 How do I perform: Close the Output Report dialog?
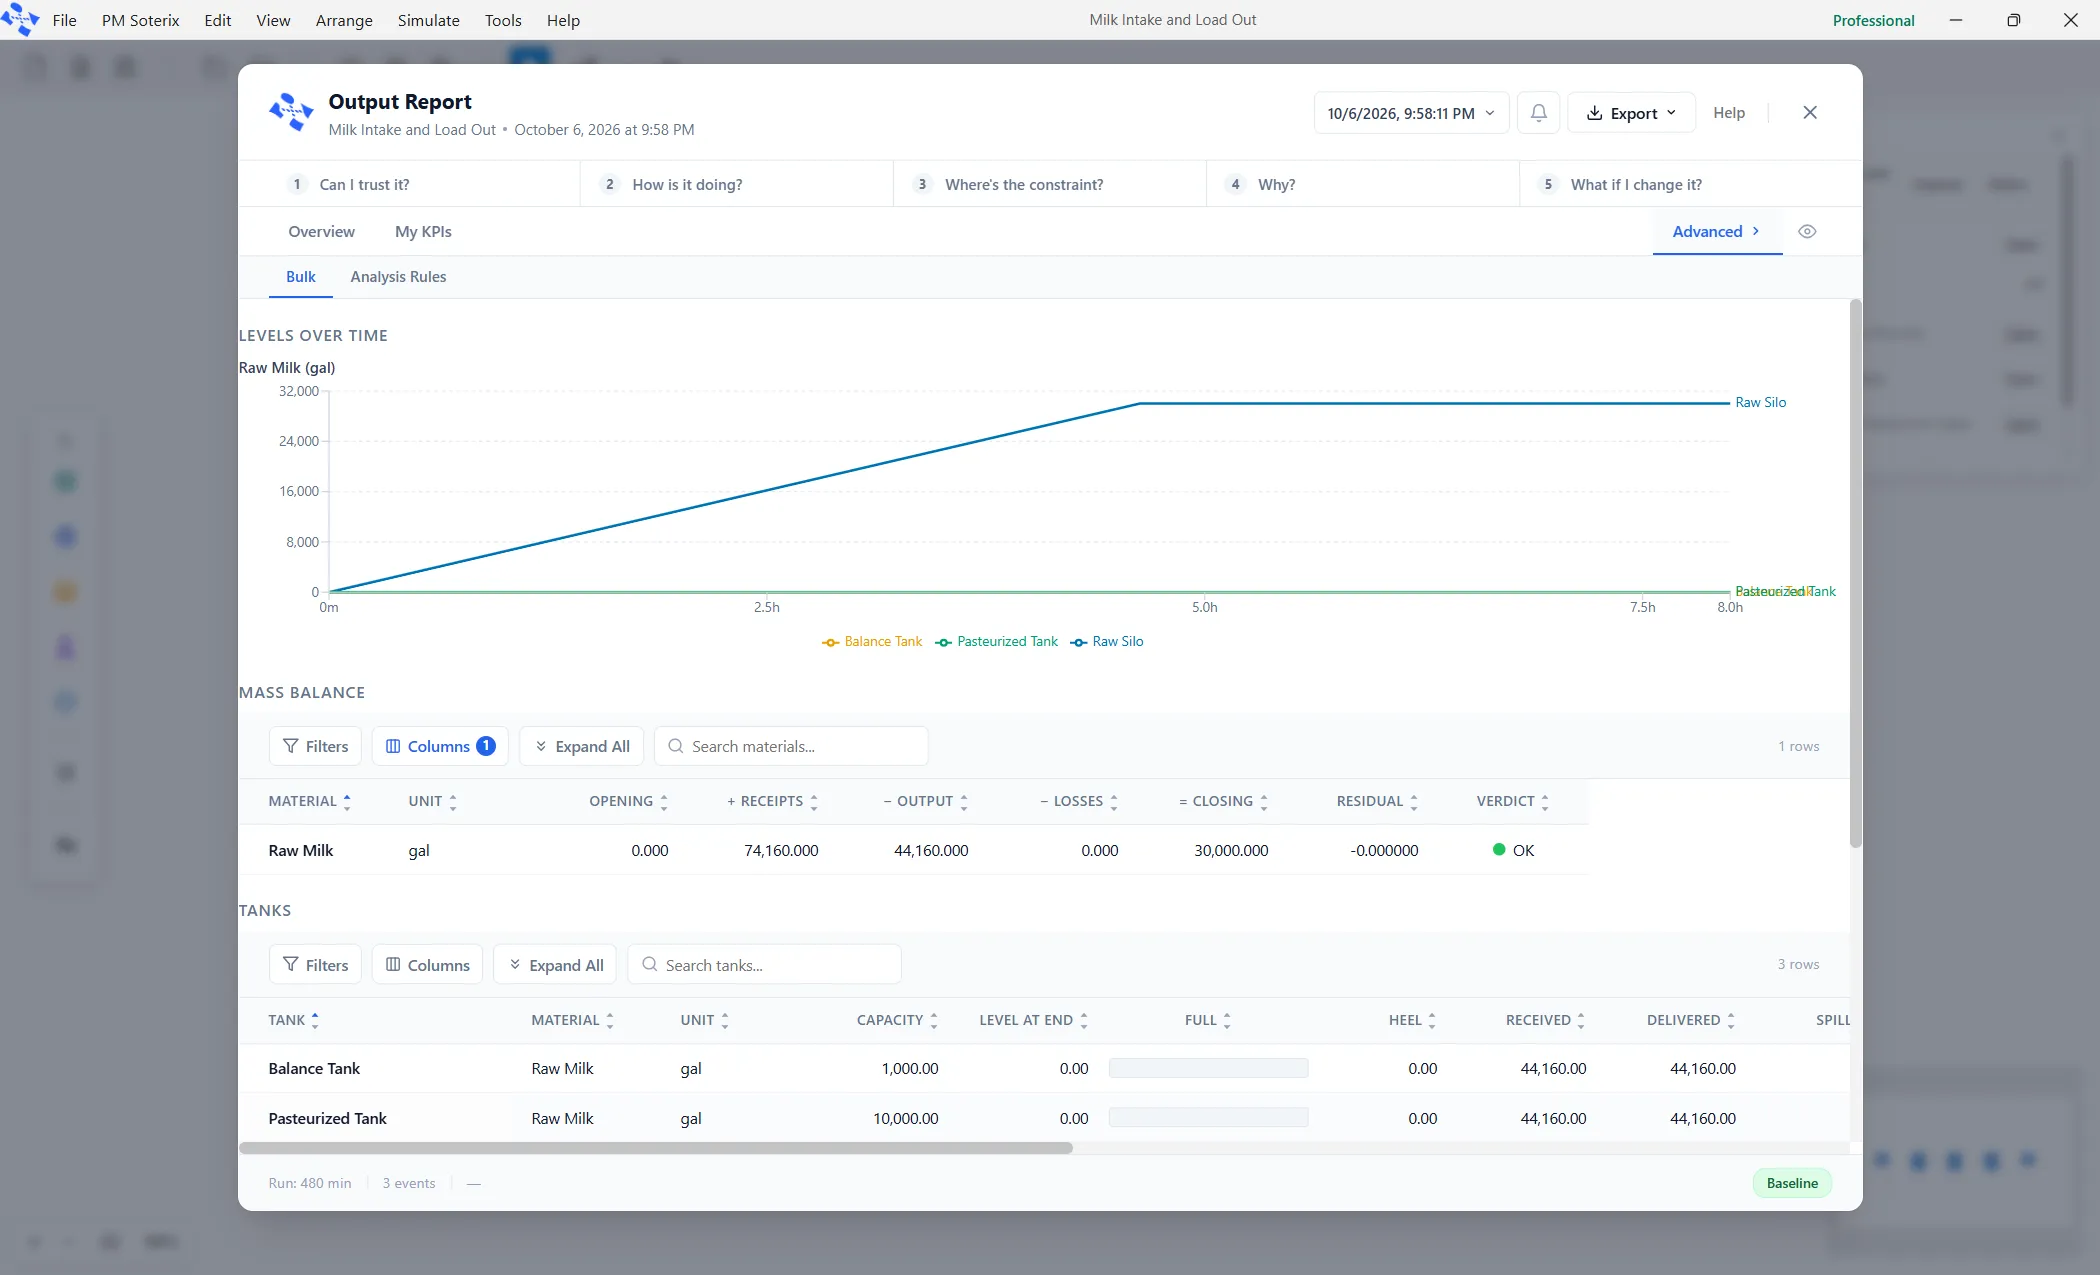[x=1810, y=113]
